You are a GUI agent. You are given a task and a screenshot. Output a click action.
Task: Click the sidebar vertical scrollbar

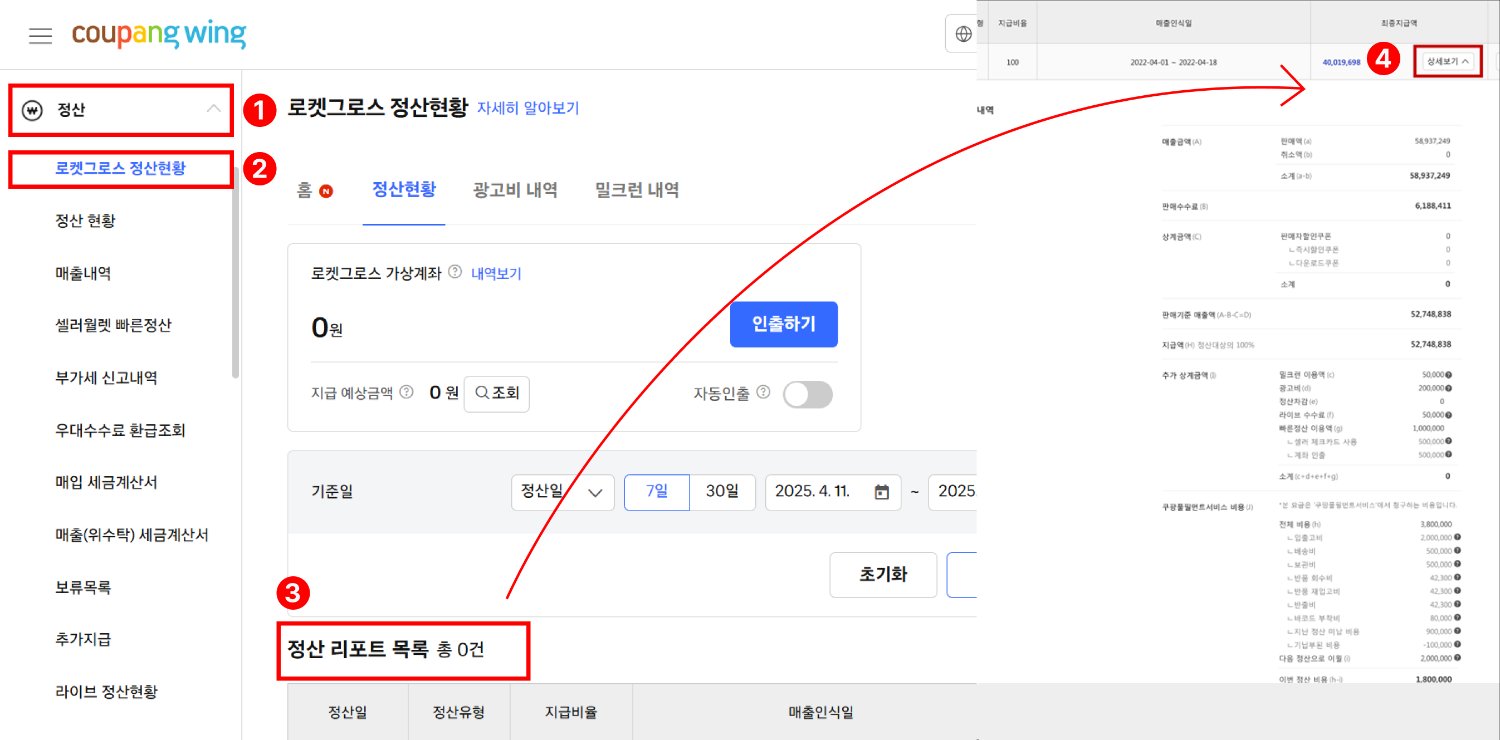coord(235,275)
